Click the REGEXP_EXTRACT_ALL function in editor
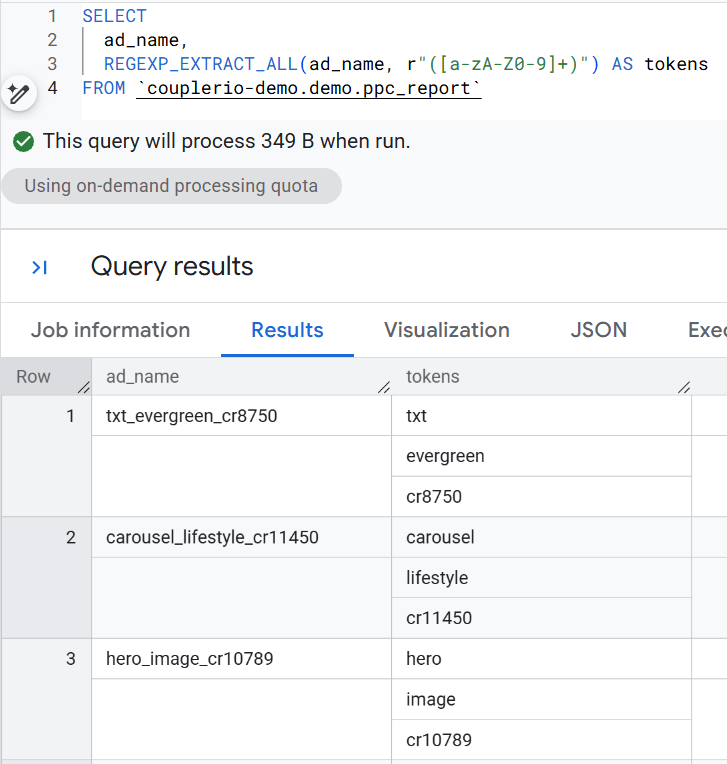Viewport: 727px width, 764px height. click(202, 64)
